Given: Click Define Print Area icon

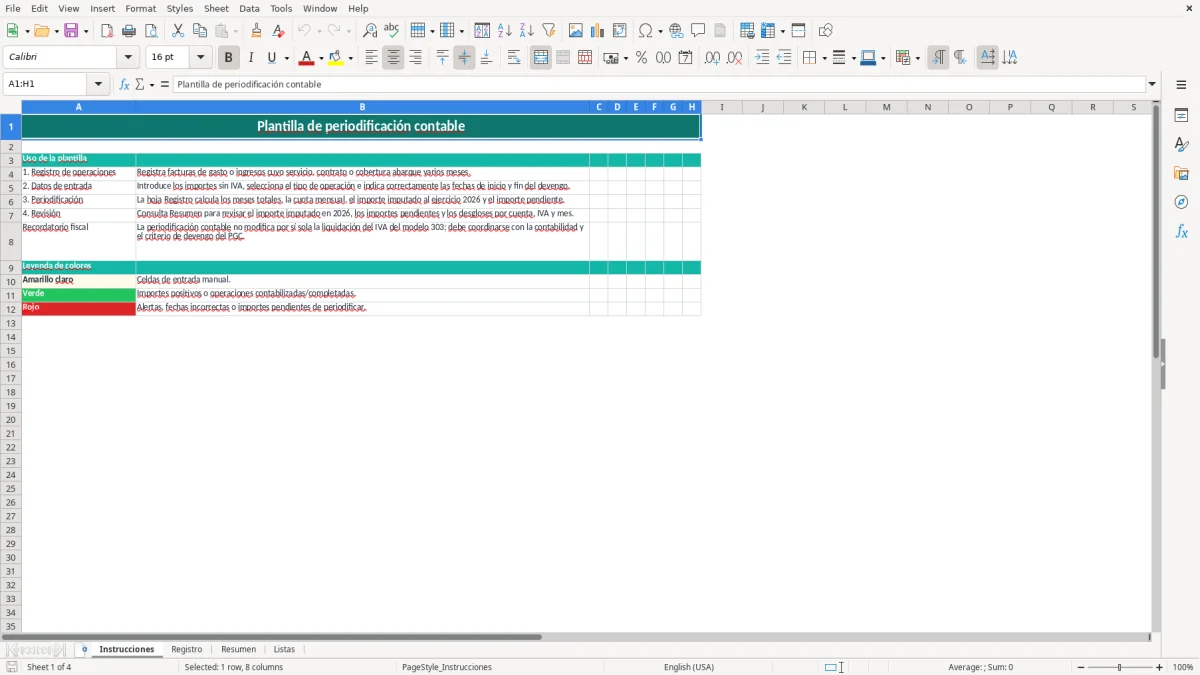Looking at the screenshot, I should click(747, 31).
